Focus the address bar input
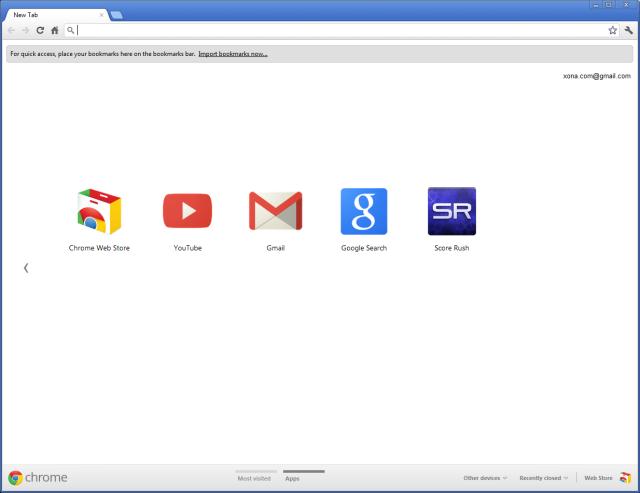 [341, 30]
